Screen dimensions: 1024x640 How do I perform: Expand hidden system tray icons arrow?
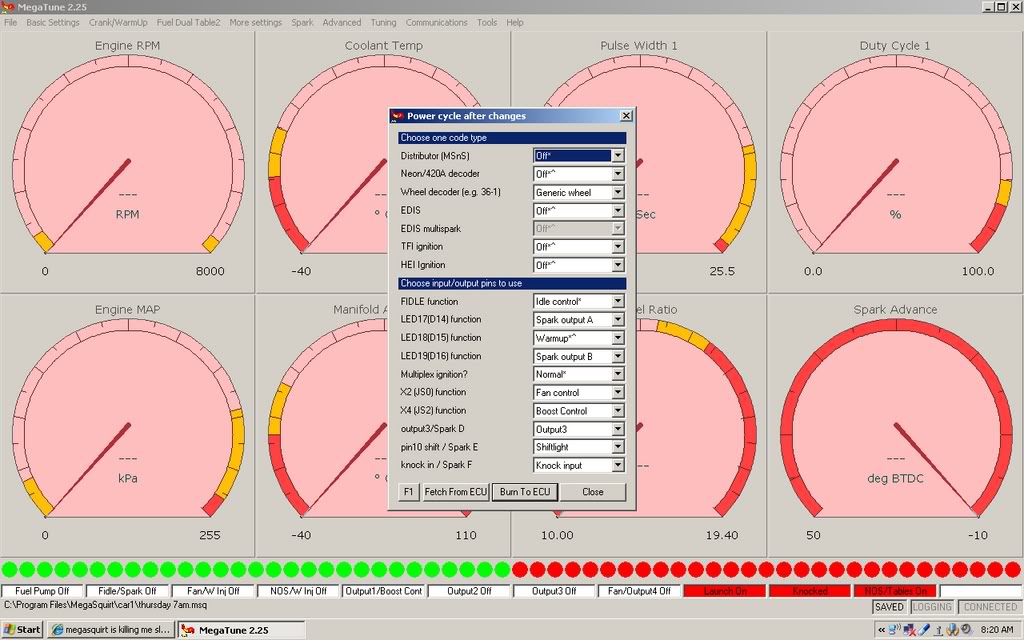[x=881, y=629]
